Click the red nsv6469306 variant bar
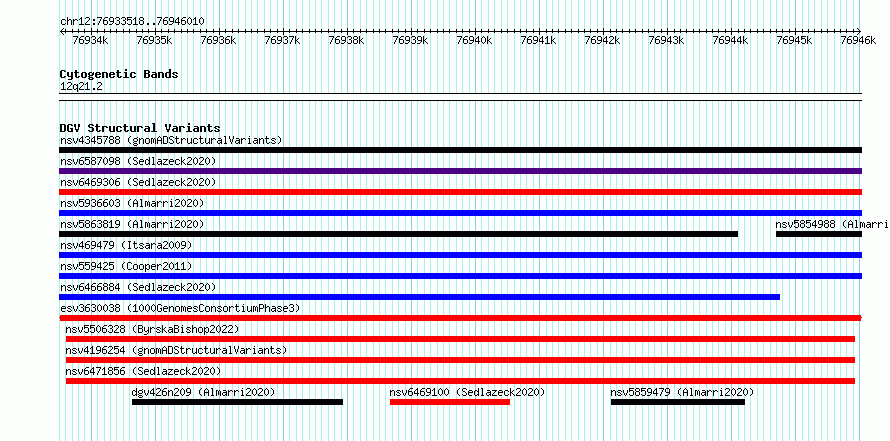 [460, 192]
